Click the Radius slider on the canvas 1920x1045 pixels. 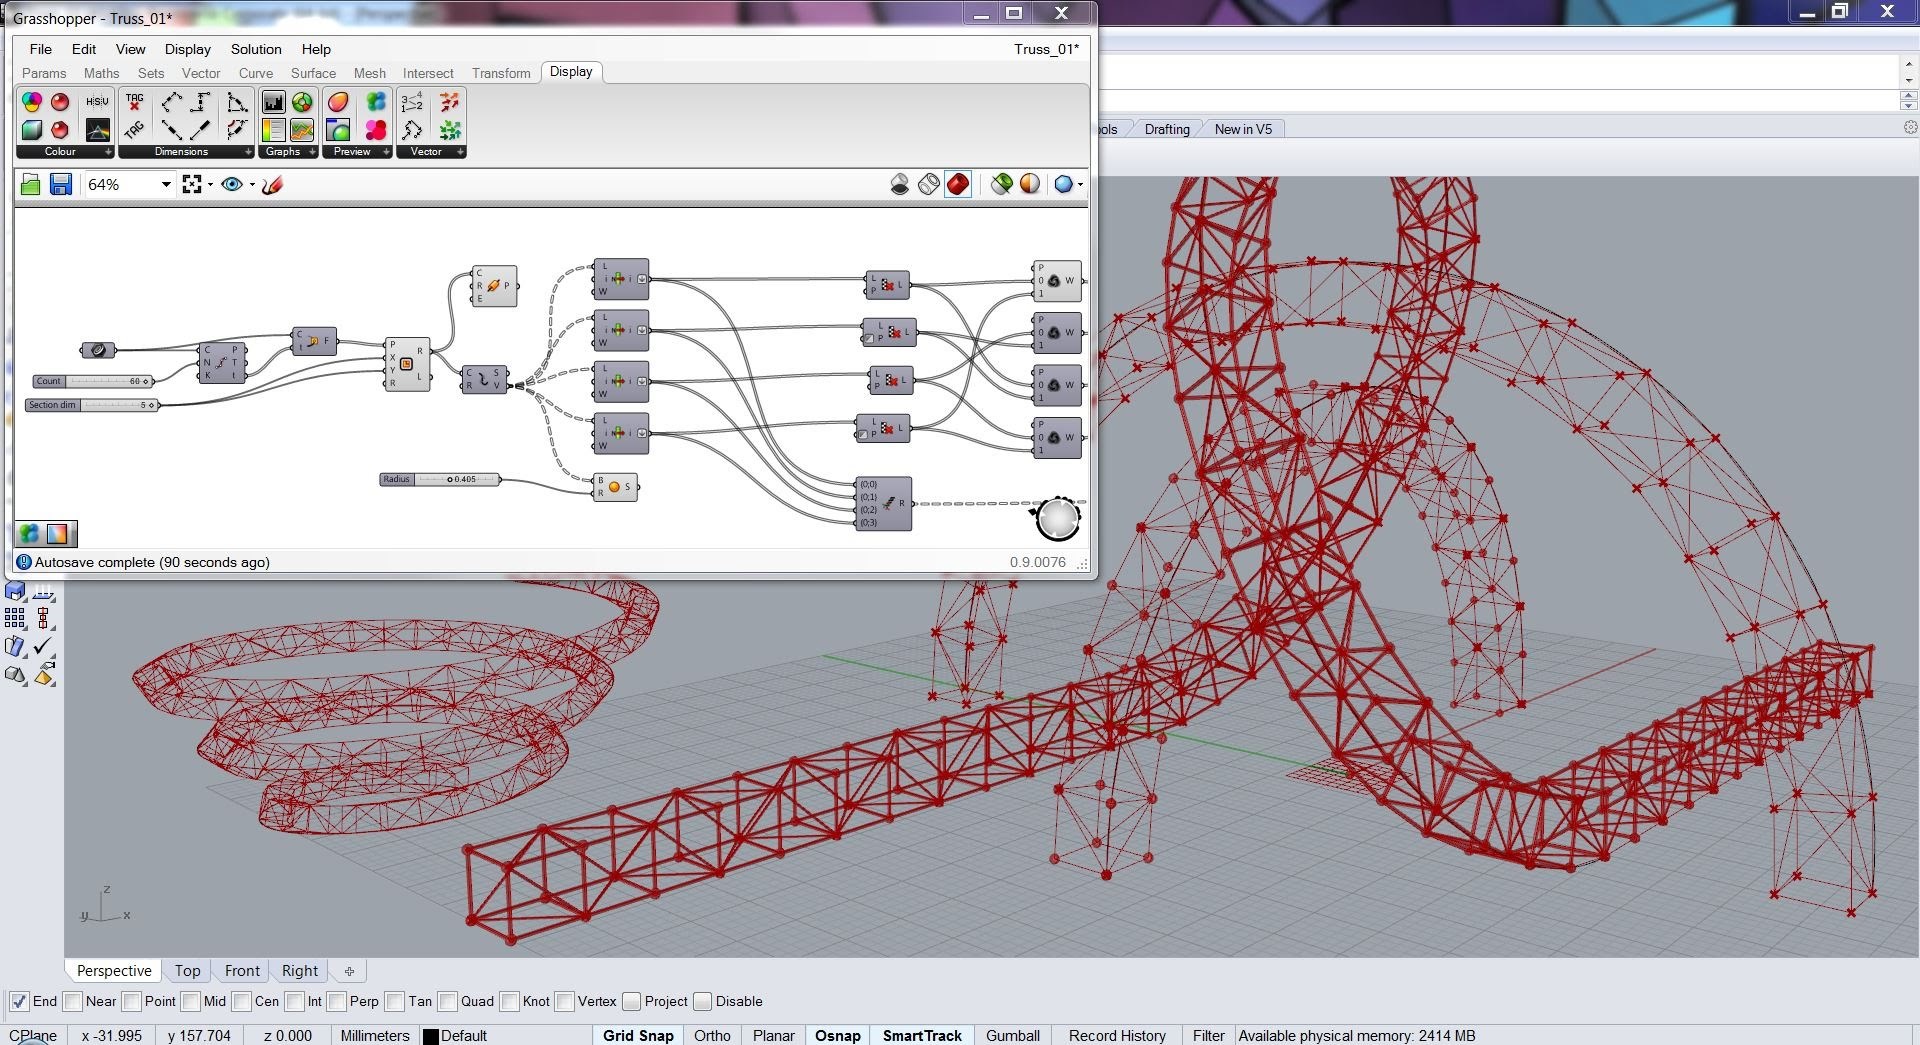click(x=440, y=479)
